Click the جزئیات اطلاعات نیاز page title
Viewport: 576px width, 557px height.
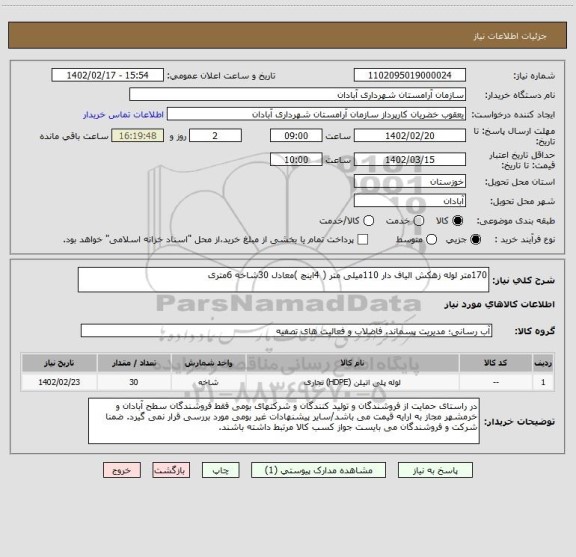point(510,36)
